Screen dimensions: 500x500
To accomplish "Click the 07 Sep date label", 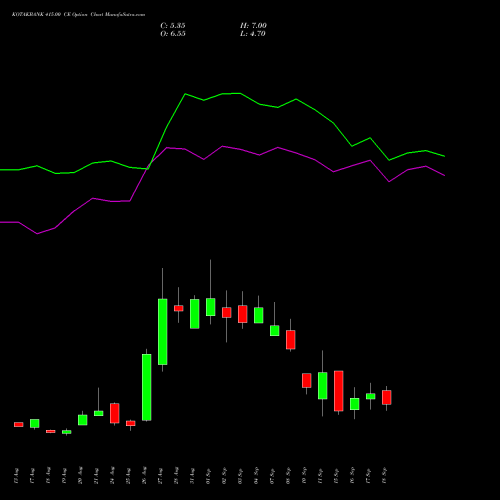I will pos(272,475).
